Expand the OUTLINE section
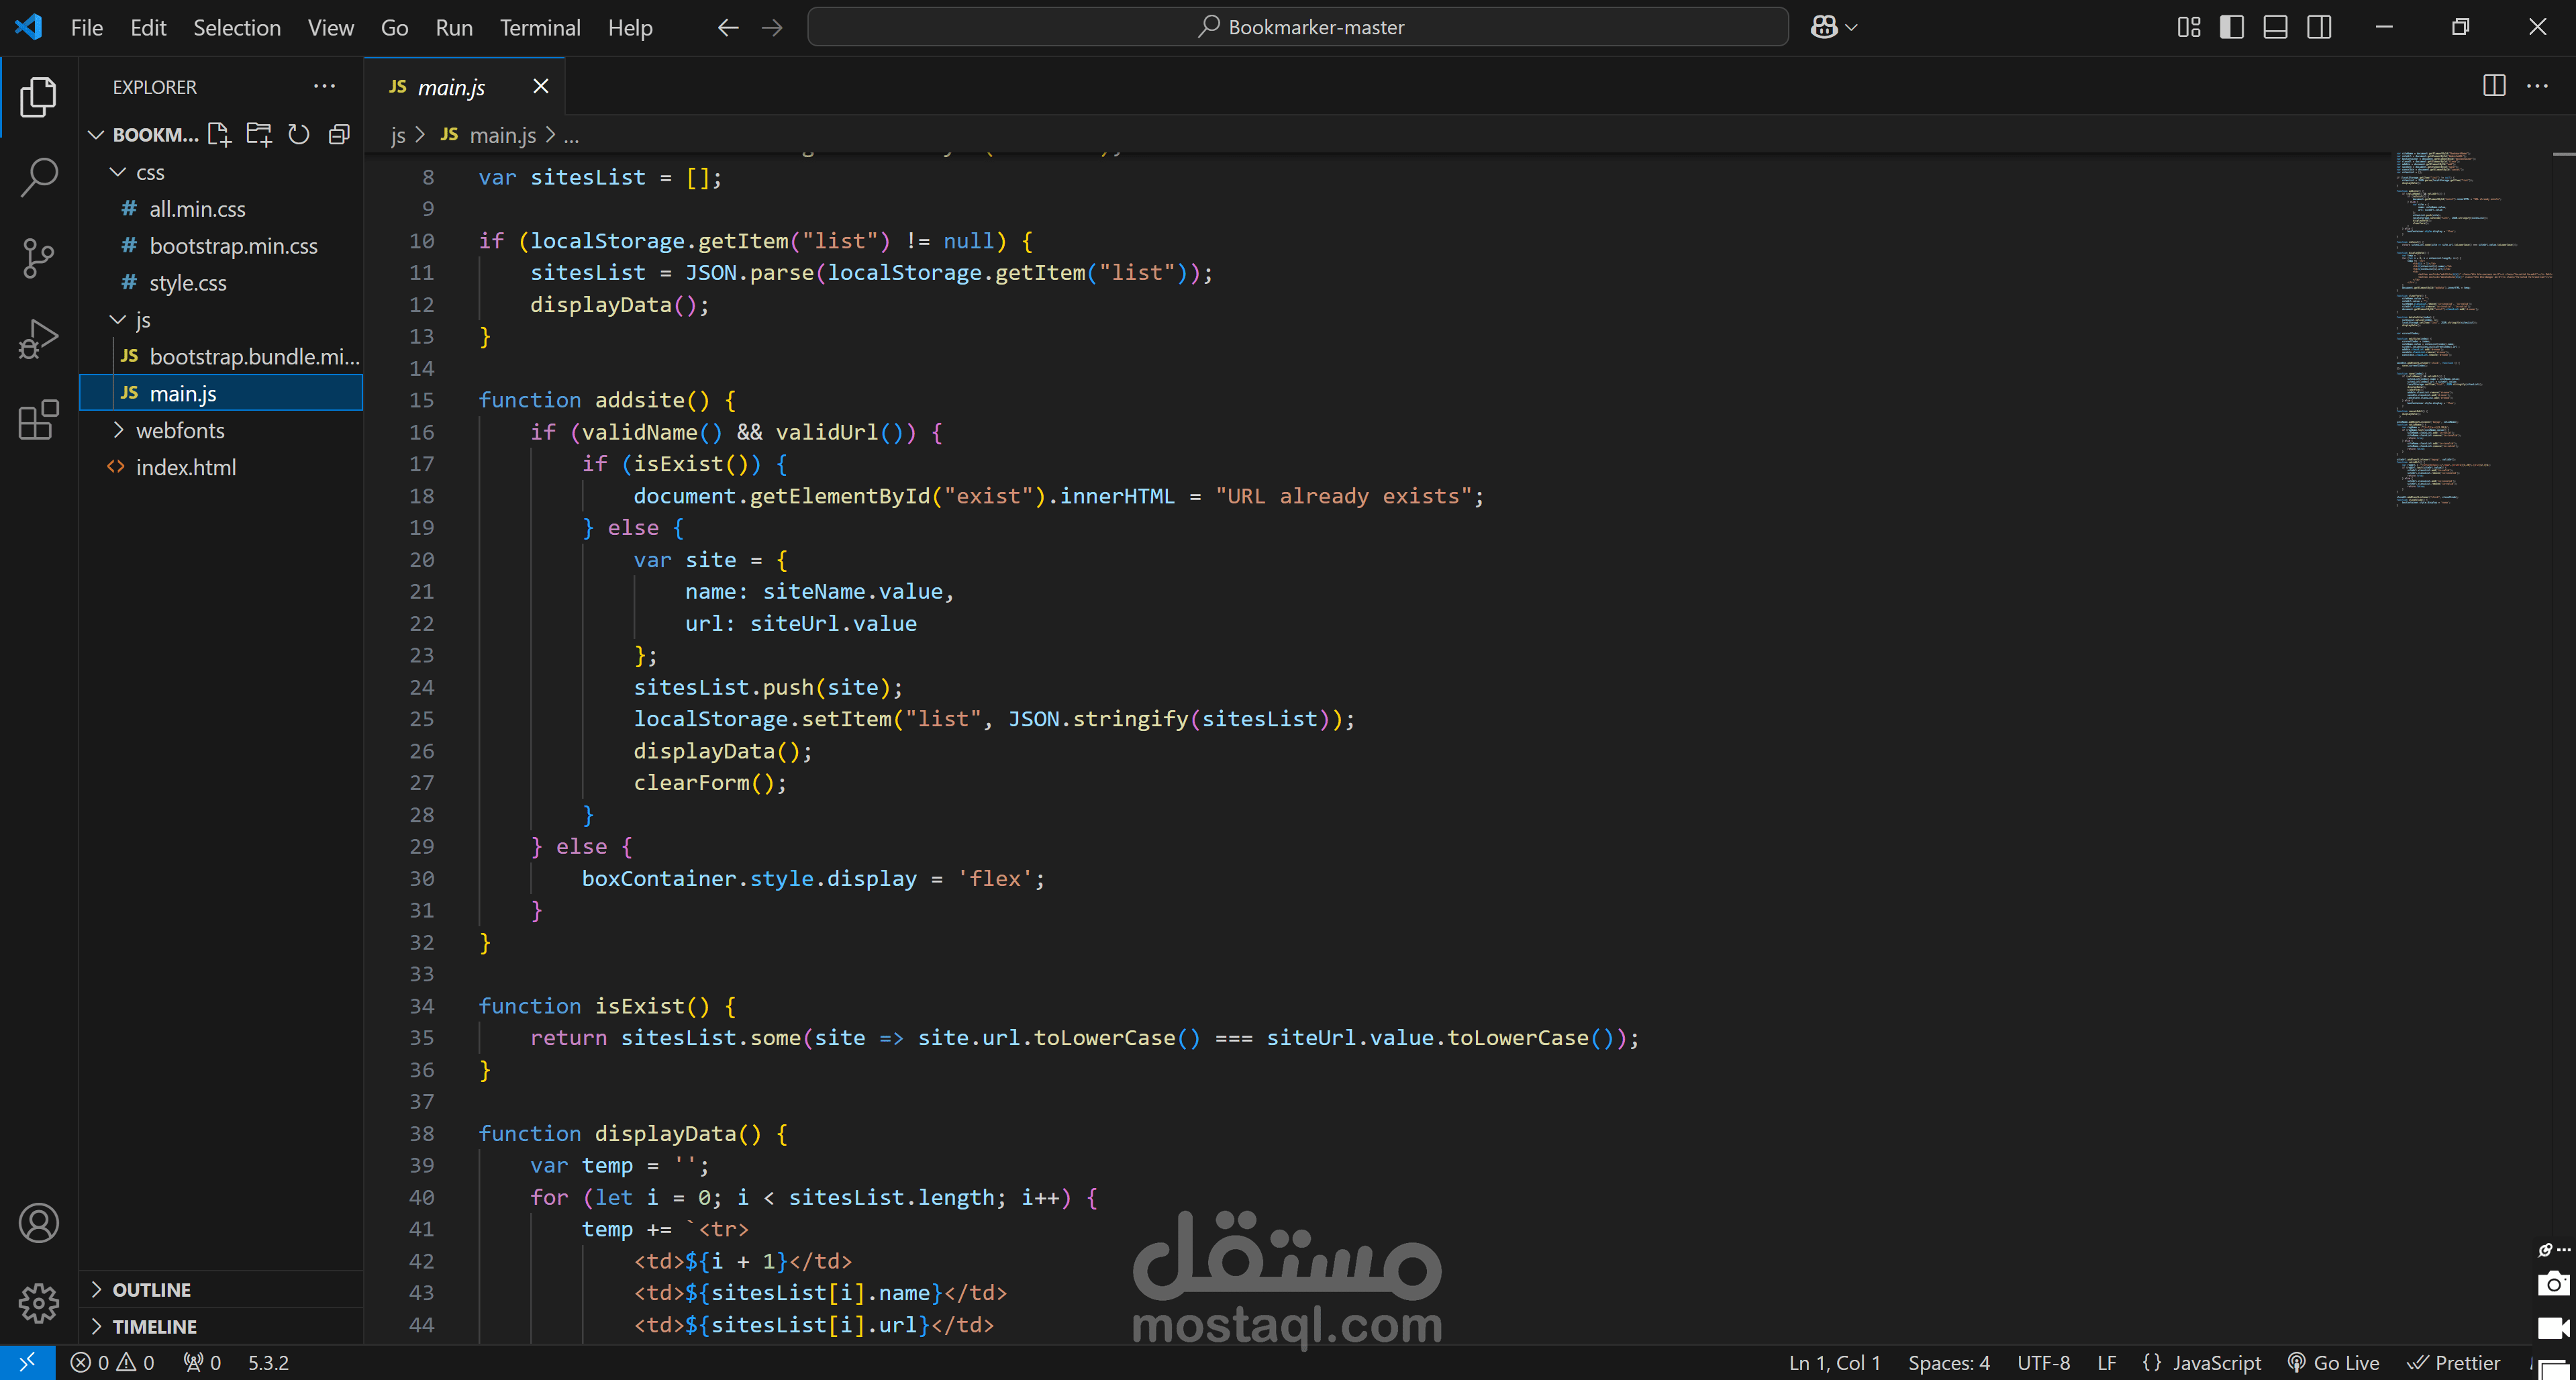Screen dimensions: 2576x1380 click(151, 1289)
